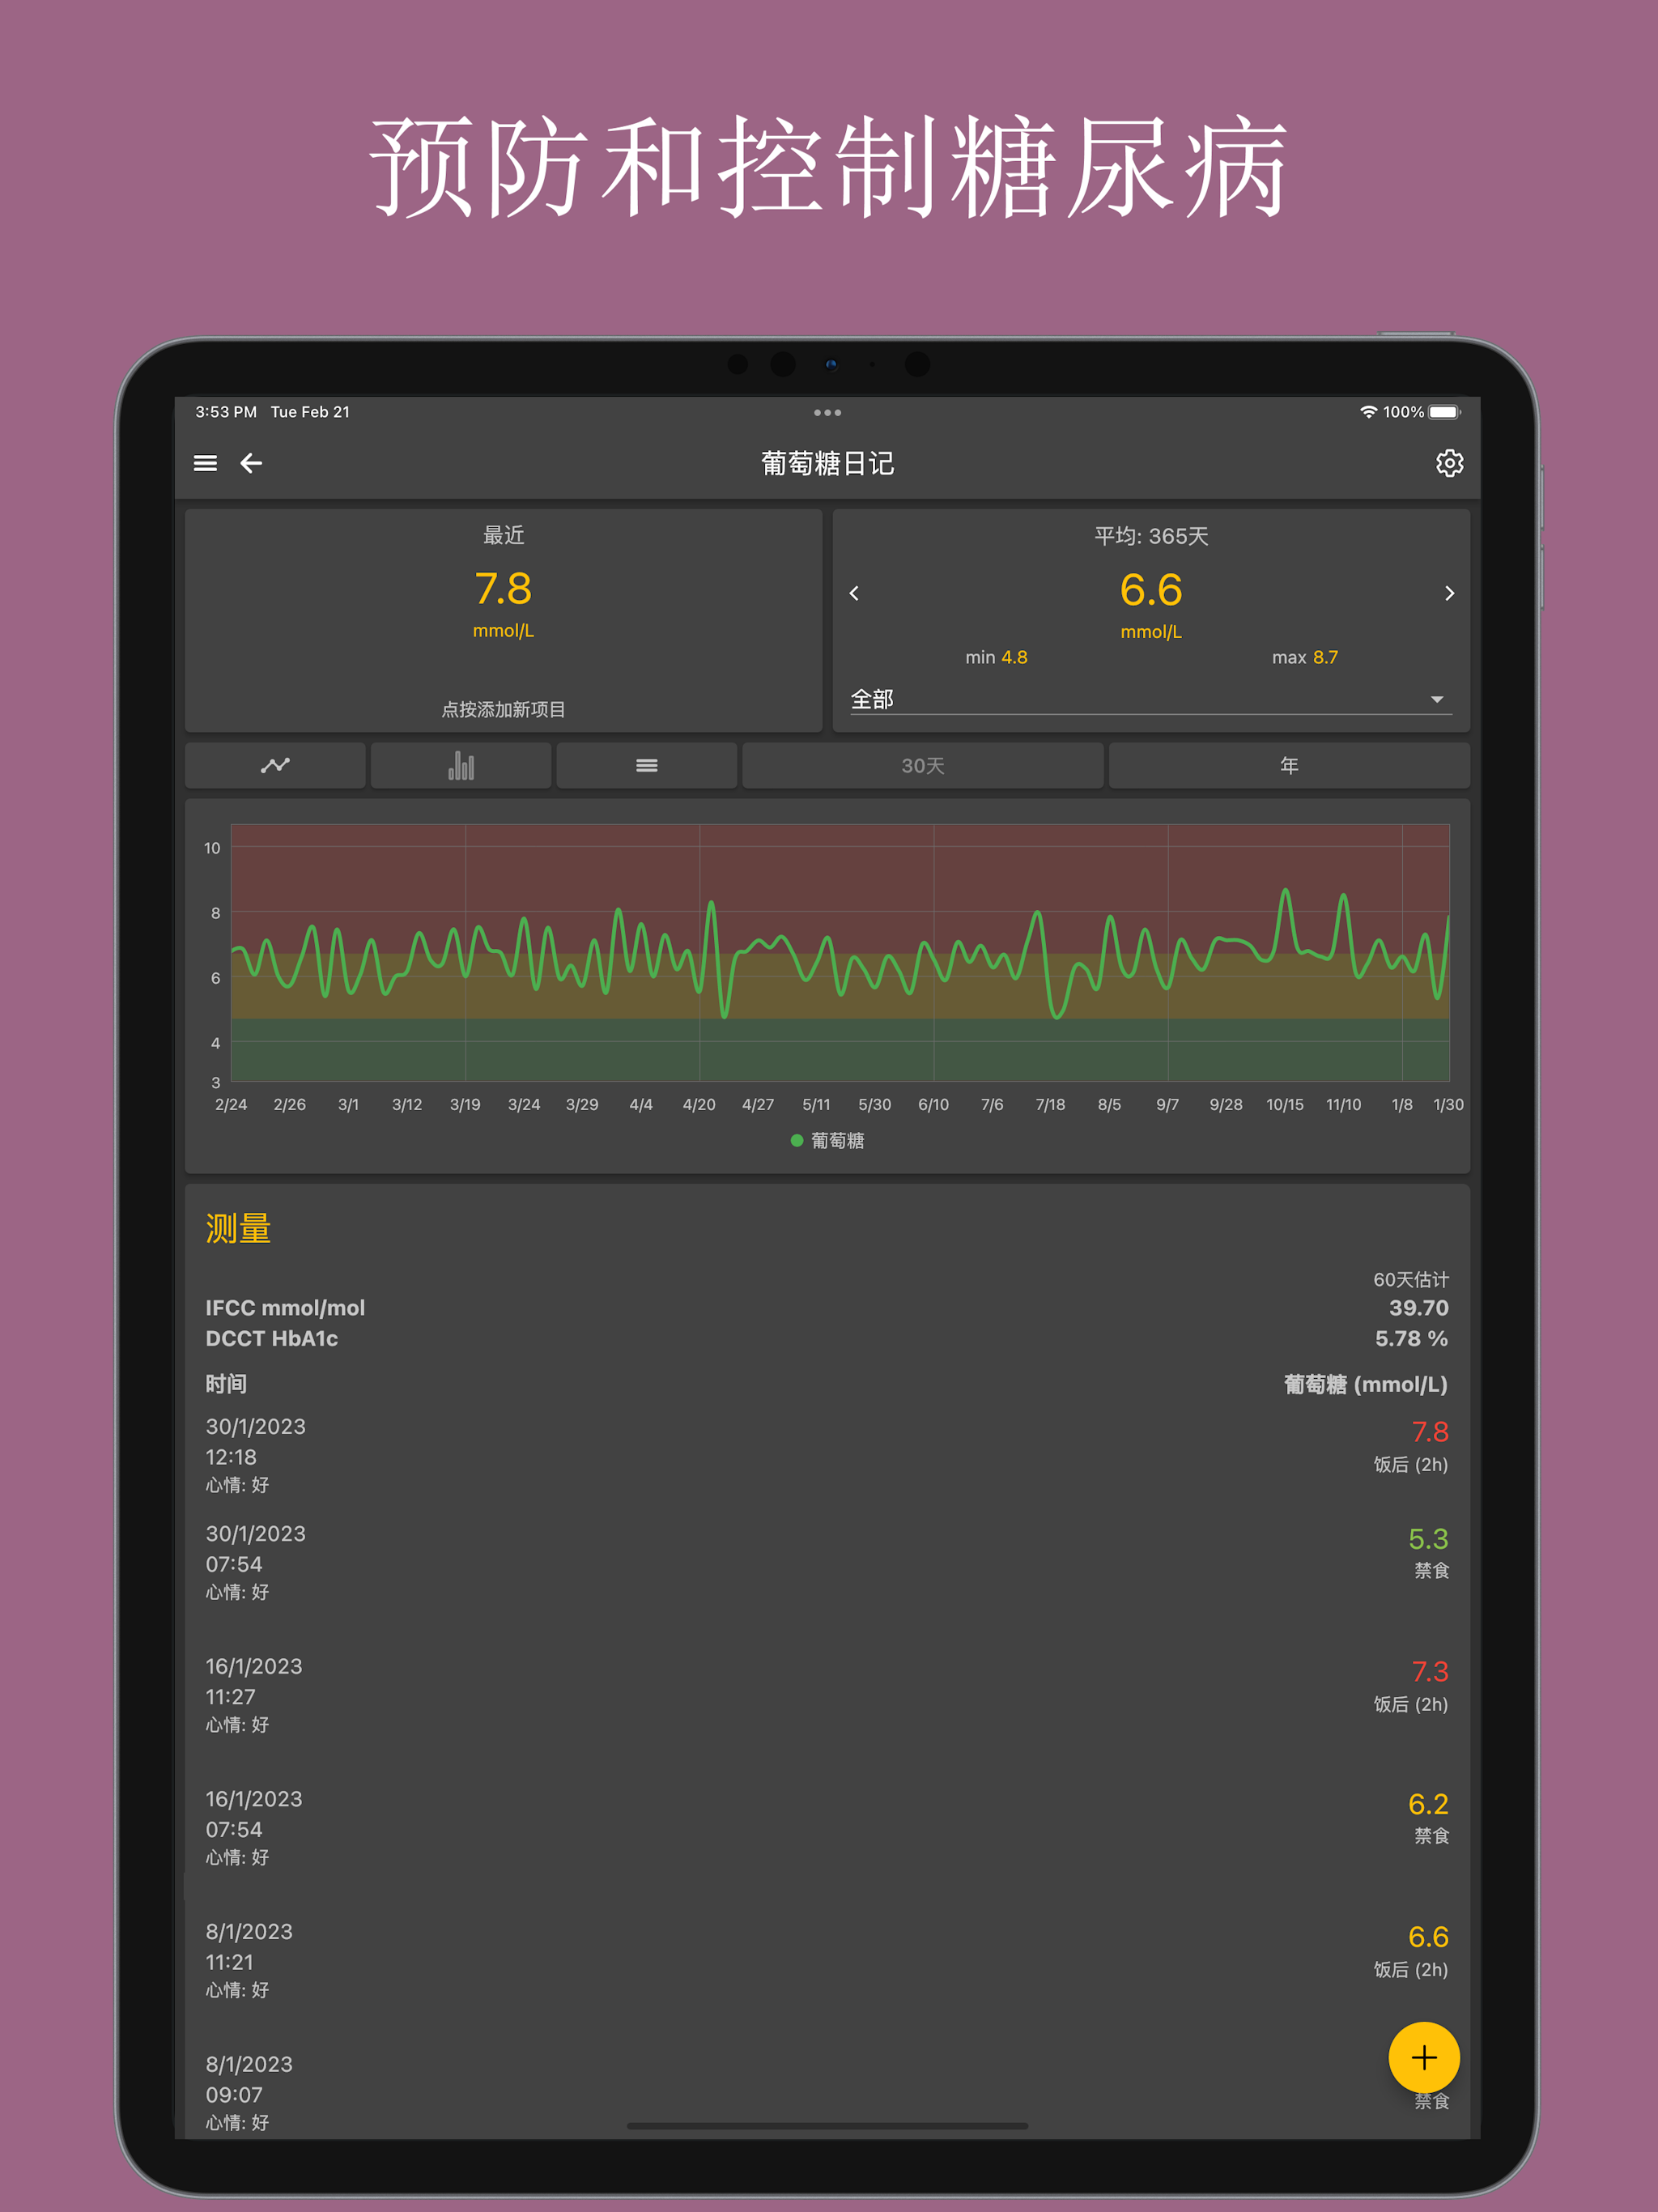Select the 30天 time range tab
This screenshot has width=1658, height=2212.
[x=921, y=765]
